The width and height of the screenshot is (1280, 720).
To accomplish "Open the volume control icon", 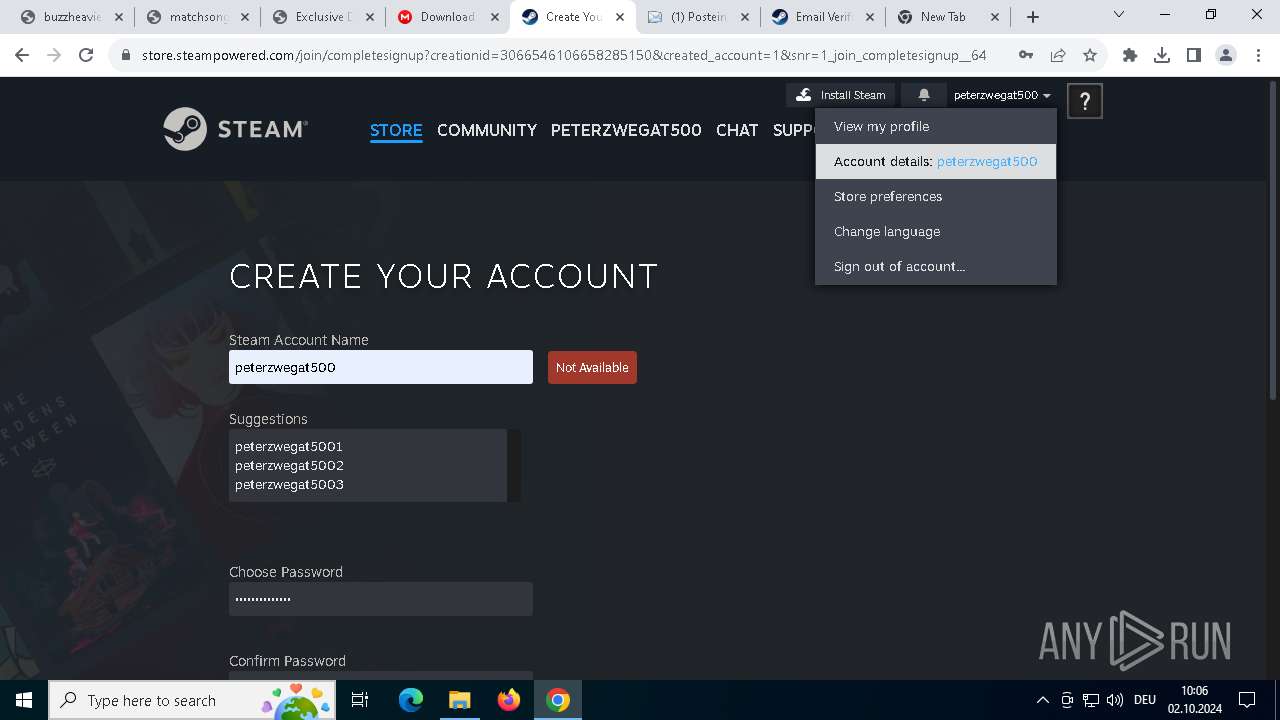I will (x=1115, y=700).
